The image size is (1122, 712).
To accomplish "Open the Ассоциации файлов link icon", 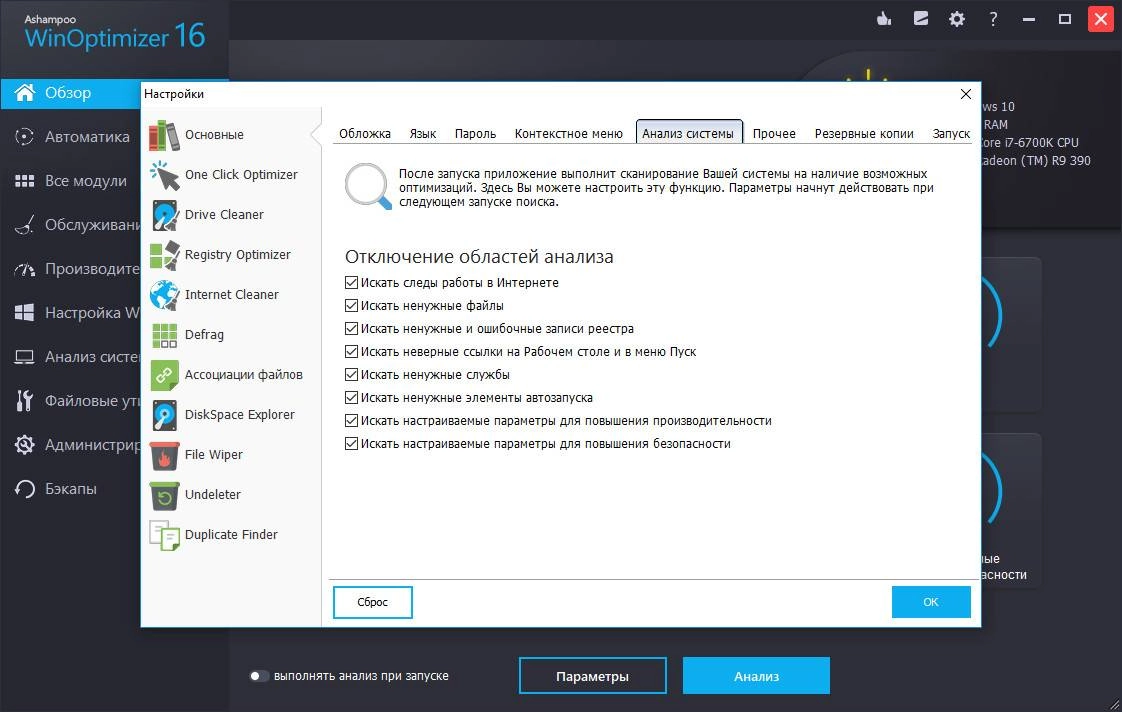I will 165,375.
